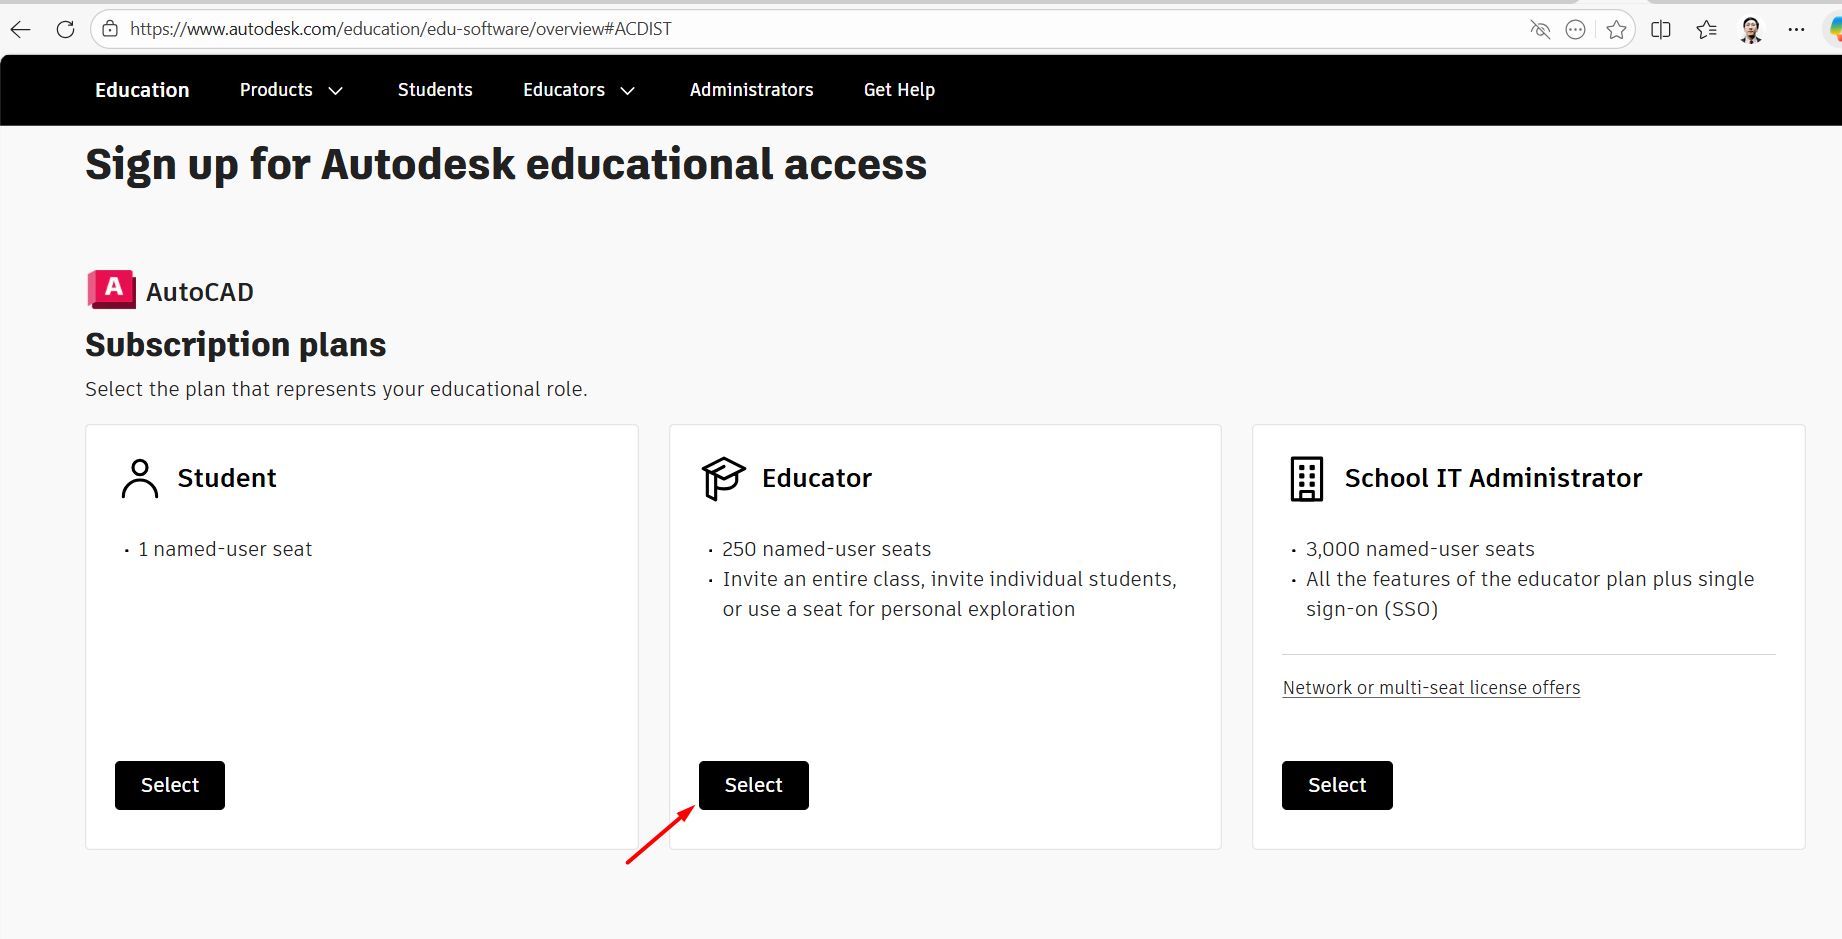
Task: Click the tracking prevention eye icon
Action: (1540, 29)
